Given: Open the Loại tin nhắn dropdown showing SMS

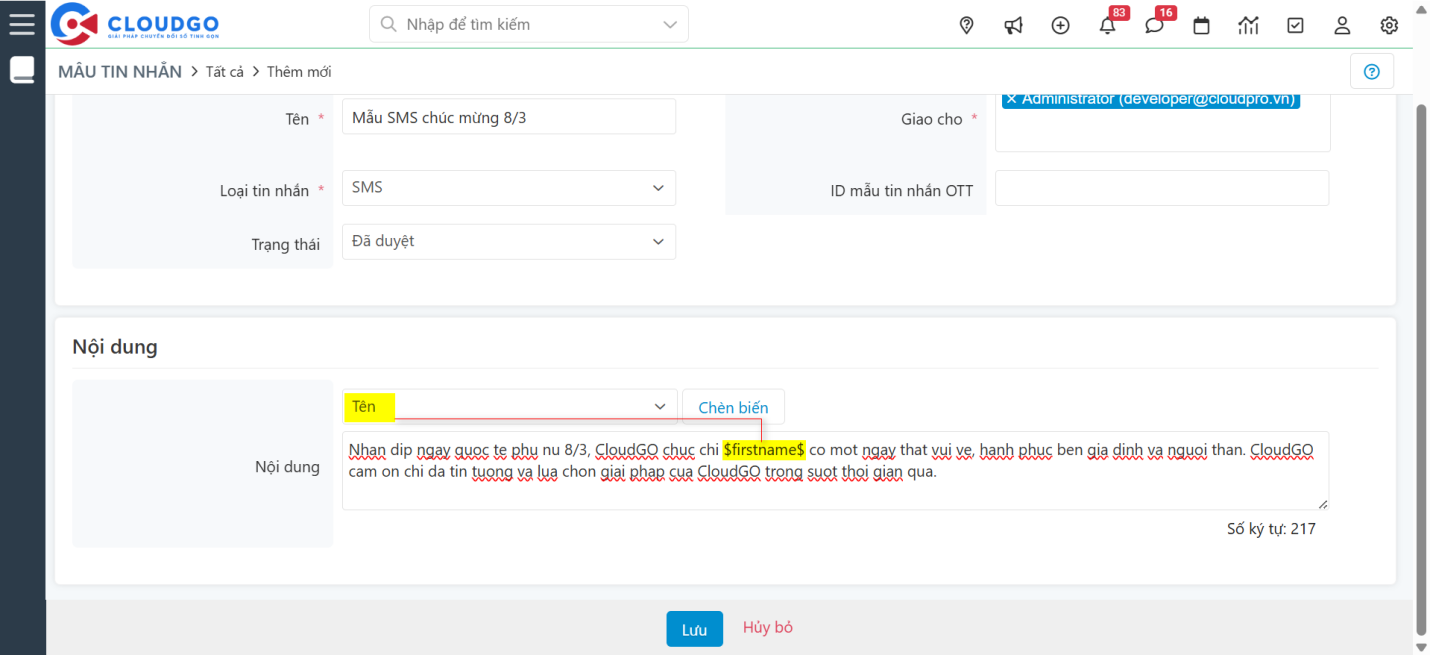Looking at the screenshot, I should [x=508, y=188].
